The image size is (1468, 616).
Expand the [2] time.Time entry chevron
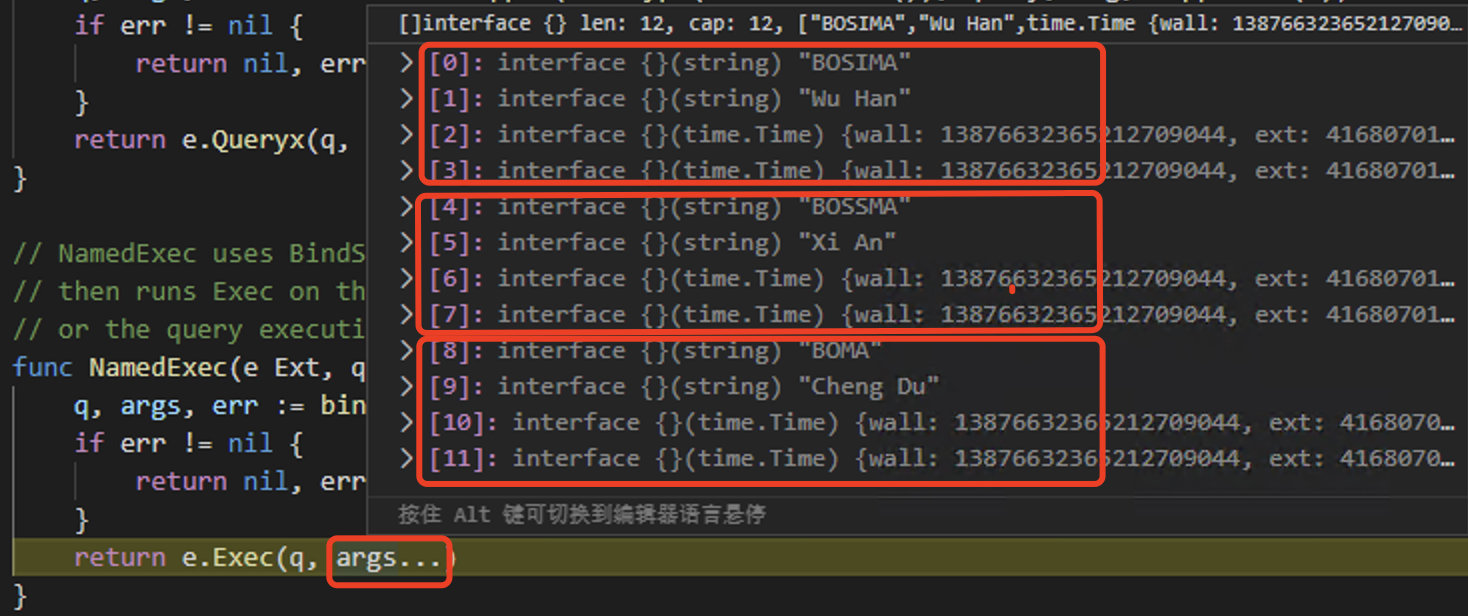click(406, 135)
